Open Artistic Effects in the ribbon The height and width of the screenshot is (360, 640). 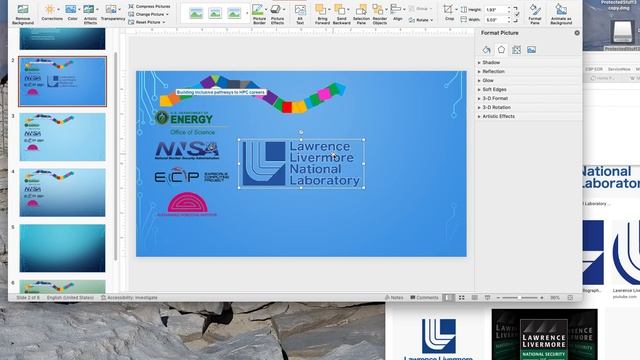tap(90, 14)
